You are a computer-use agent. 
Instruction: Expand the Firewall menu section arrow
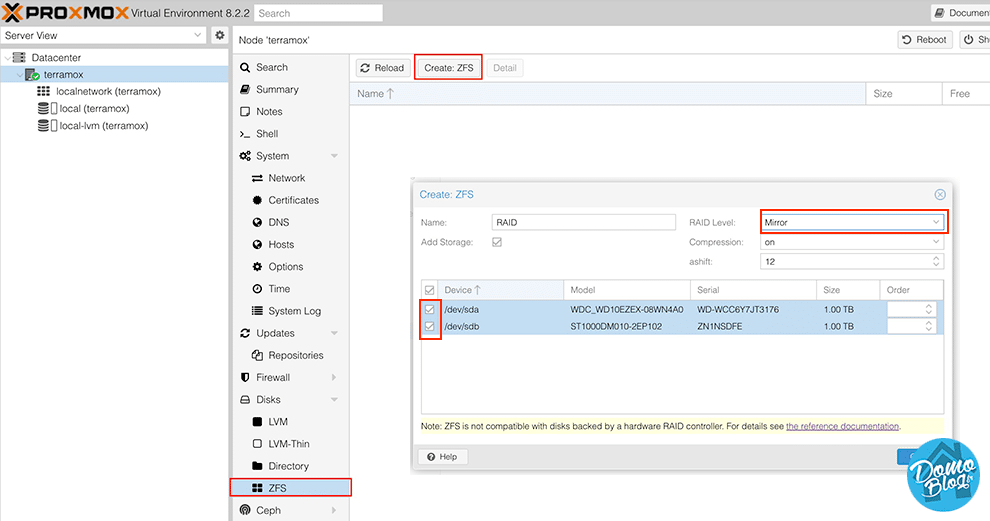coord(334,377)
